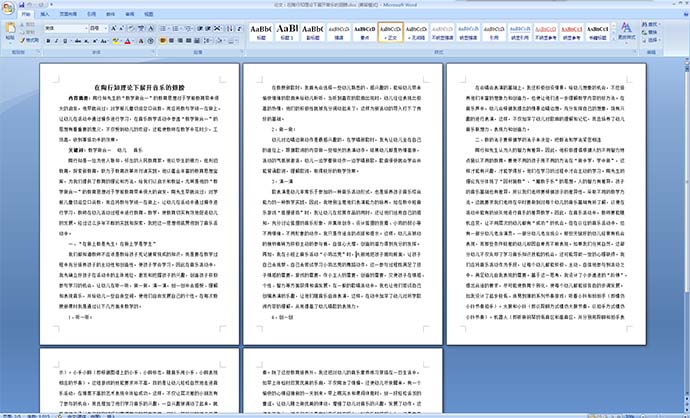690x418 pixels.
Task: Justify the paragraph text
Action: [188, 41]
